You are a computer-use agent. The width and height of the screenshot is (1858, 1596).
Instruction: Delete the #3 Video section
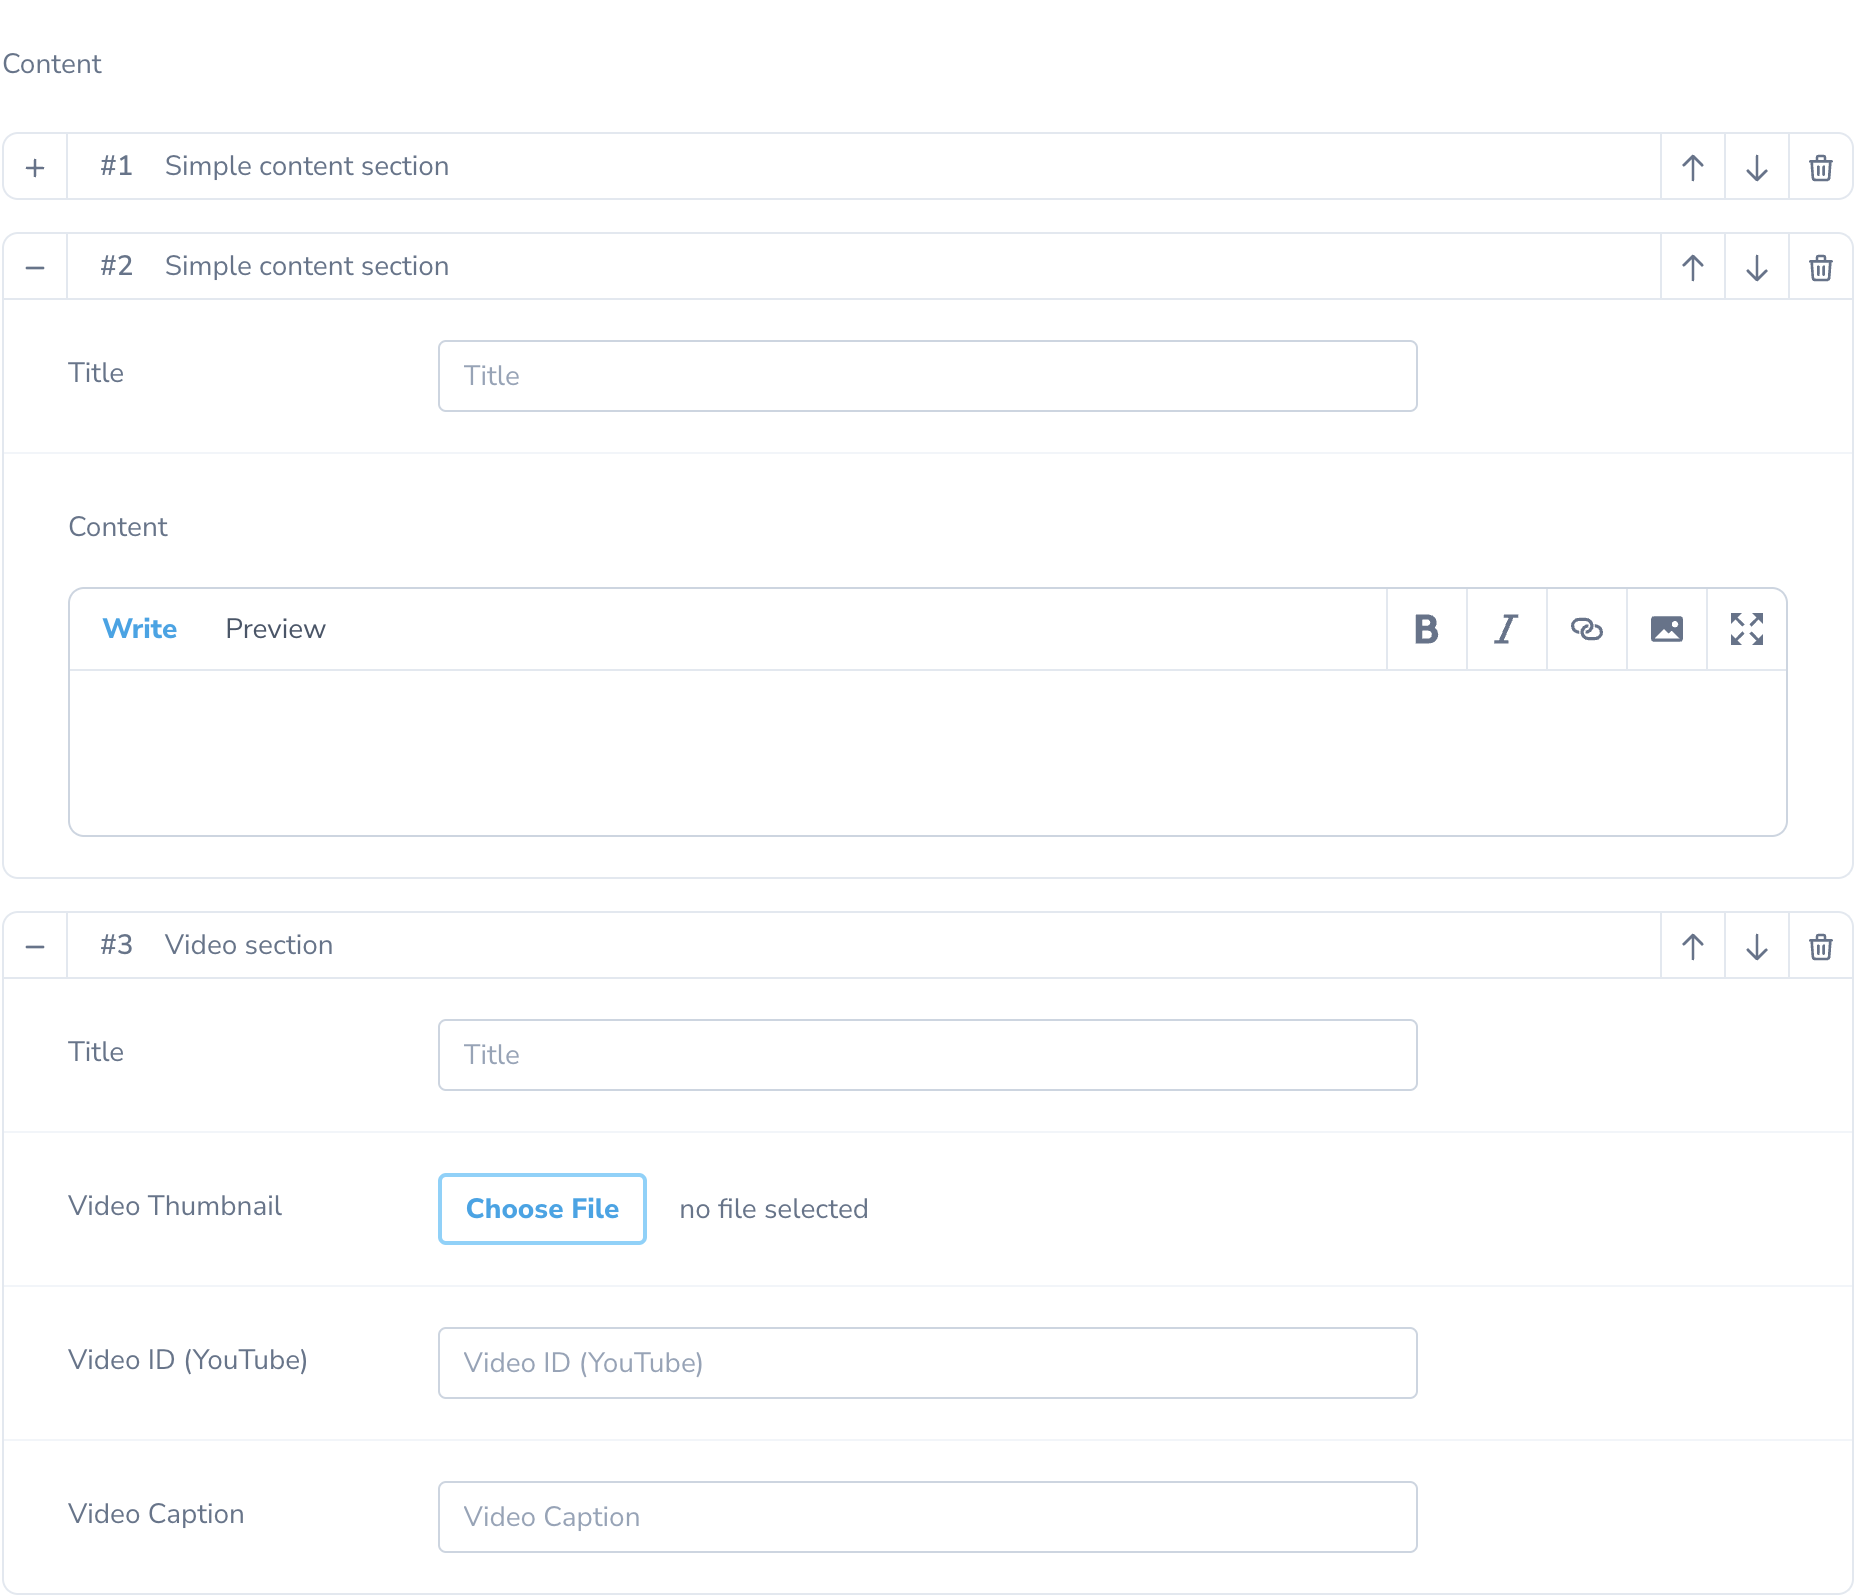pyautogui.click(x=1820, y=945)
